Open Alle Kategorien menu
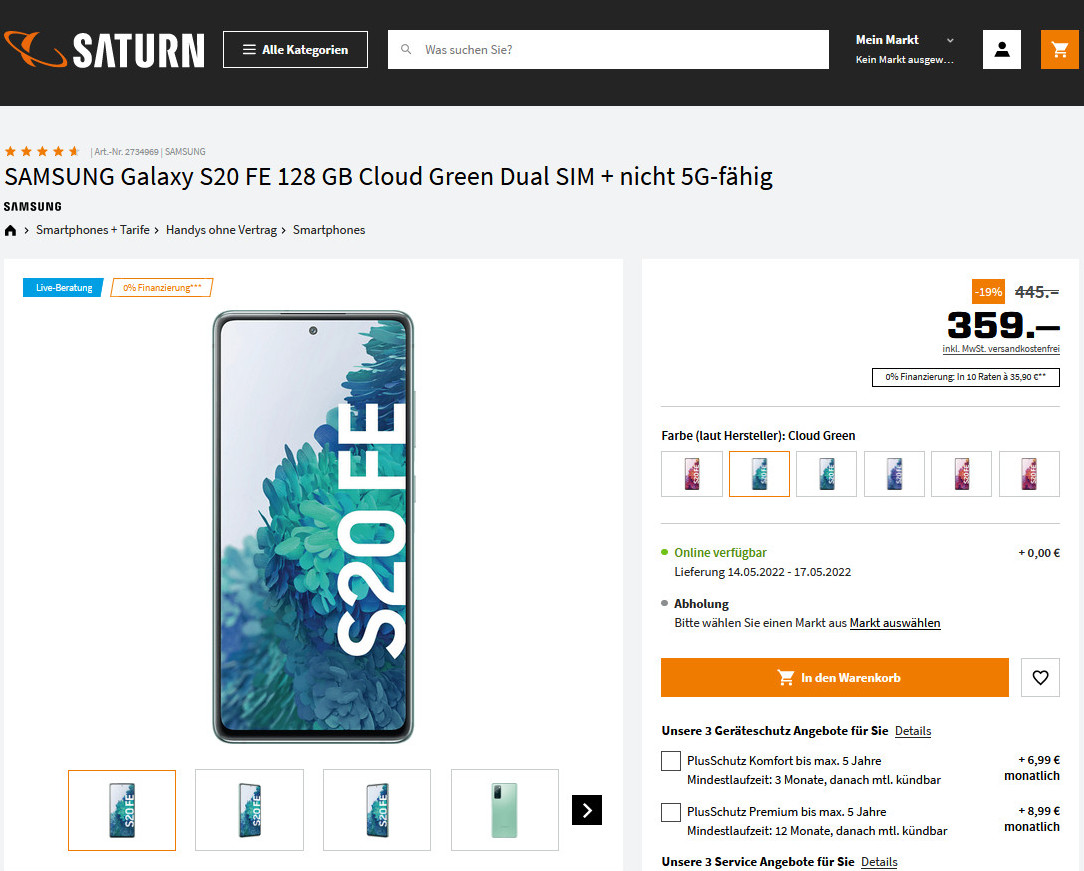 click(295, 49)
